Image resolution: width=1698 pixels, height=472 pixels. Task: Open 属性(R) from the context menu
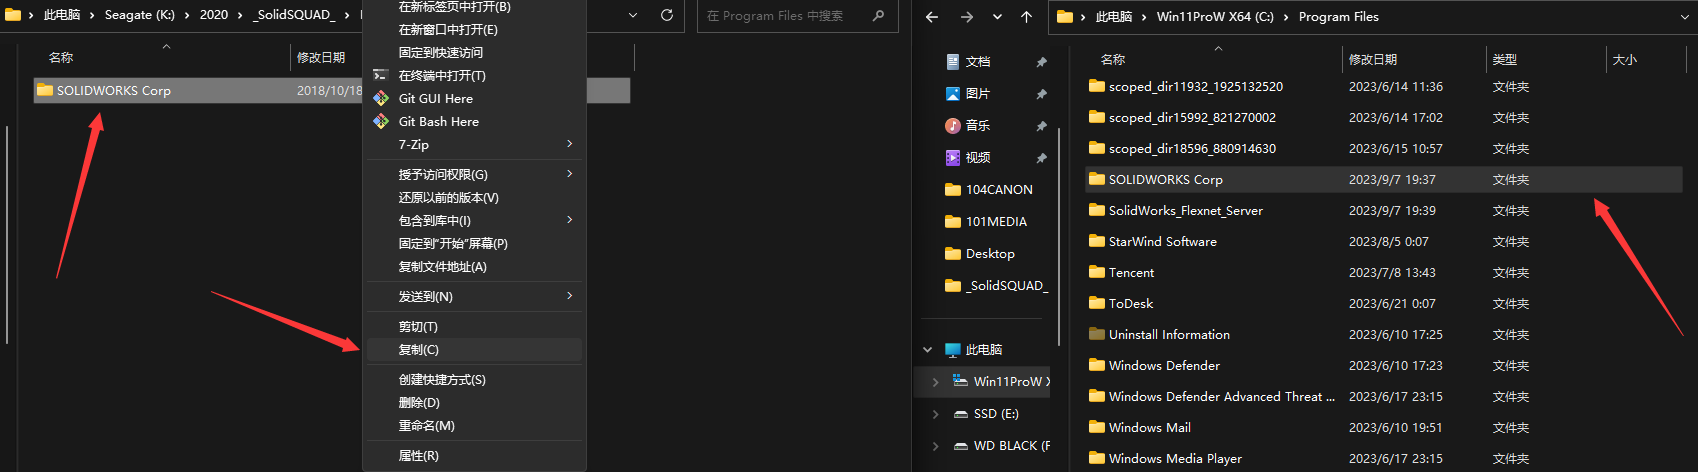(474, 456)
